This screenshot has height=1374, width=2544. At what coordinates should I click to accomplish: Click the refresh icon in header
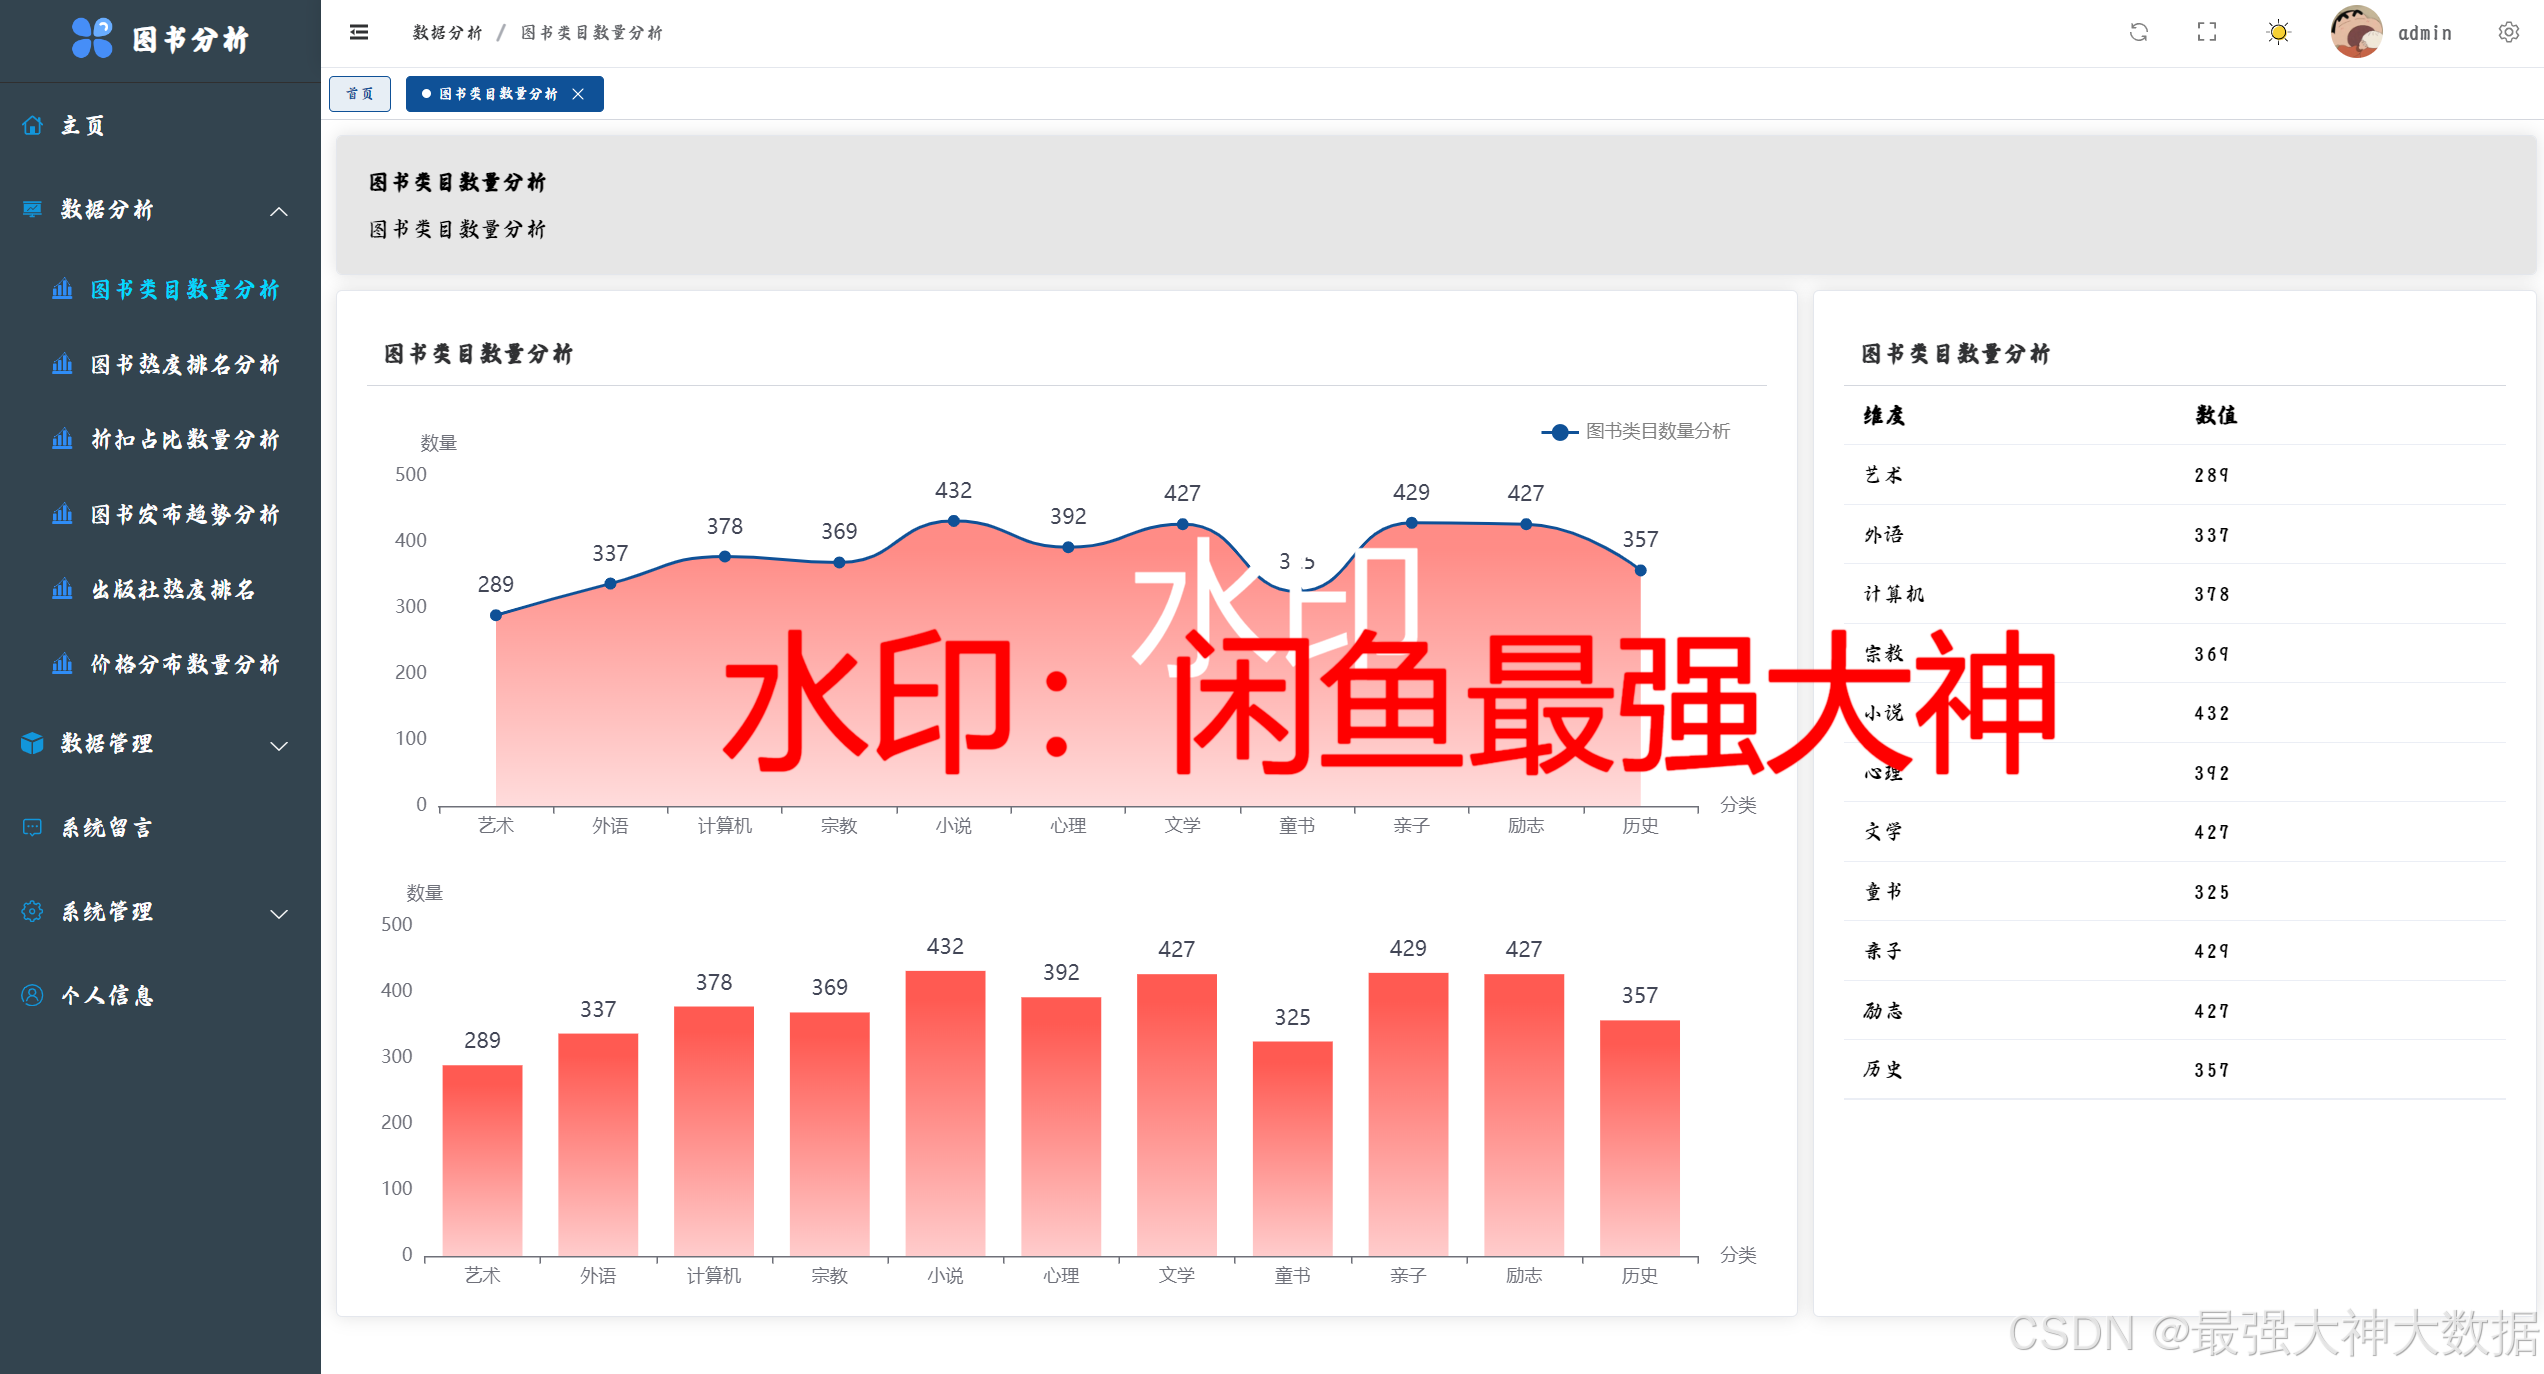point(2138,33)
